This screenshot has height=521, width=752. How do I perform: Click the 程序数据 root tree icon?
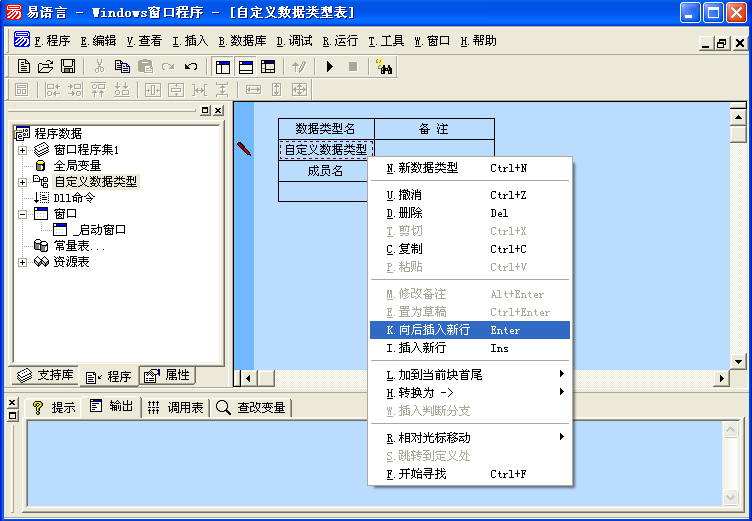click(23, 133)
